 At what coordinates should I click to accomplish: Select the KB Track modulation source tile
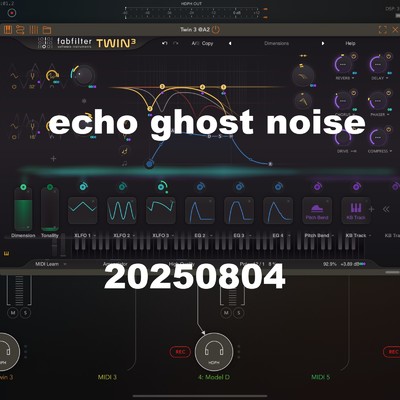[x=356, y=210]
